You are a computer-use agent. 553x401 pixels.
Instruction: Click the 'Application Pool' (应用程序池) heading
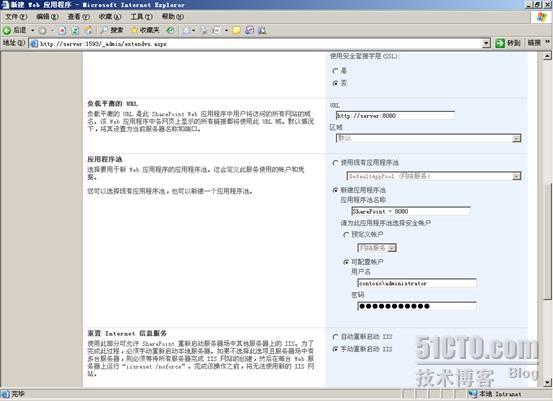point(105,159)
